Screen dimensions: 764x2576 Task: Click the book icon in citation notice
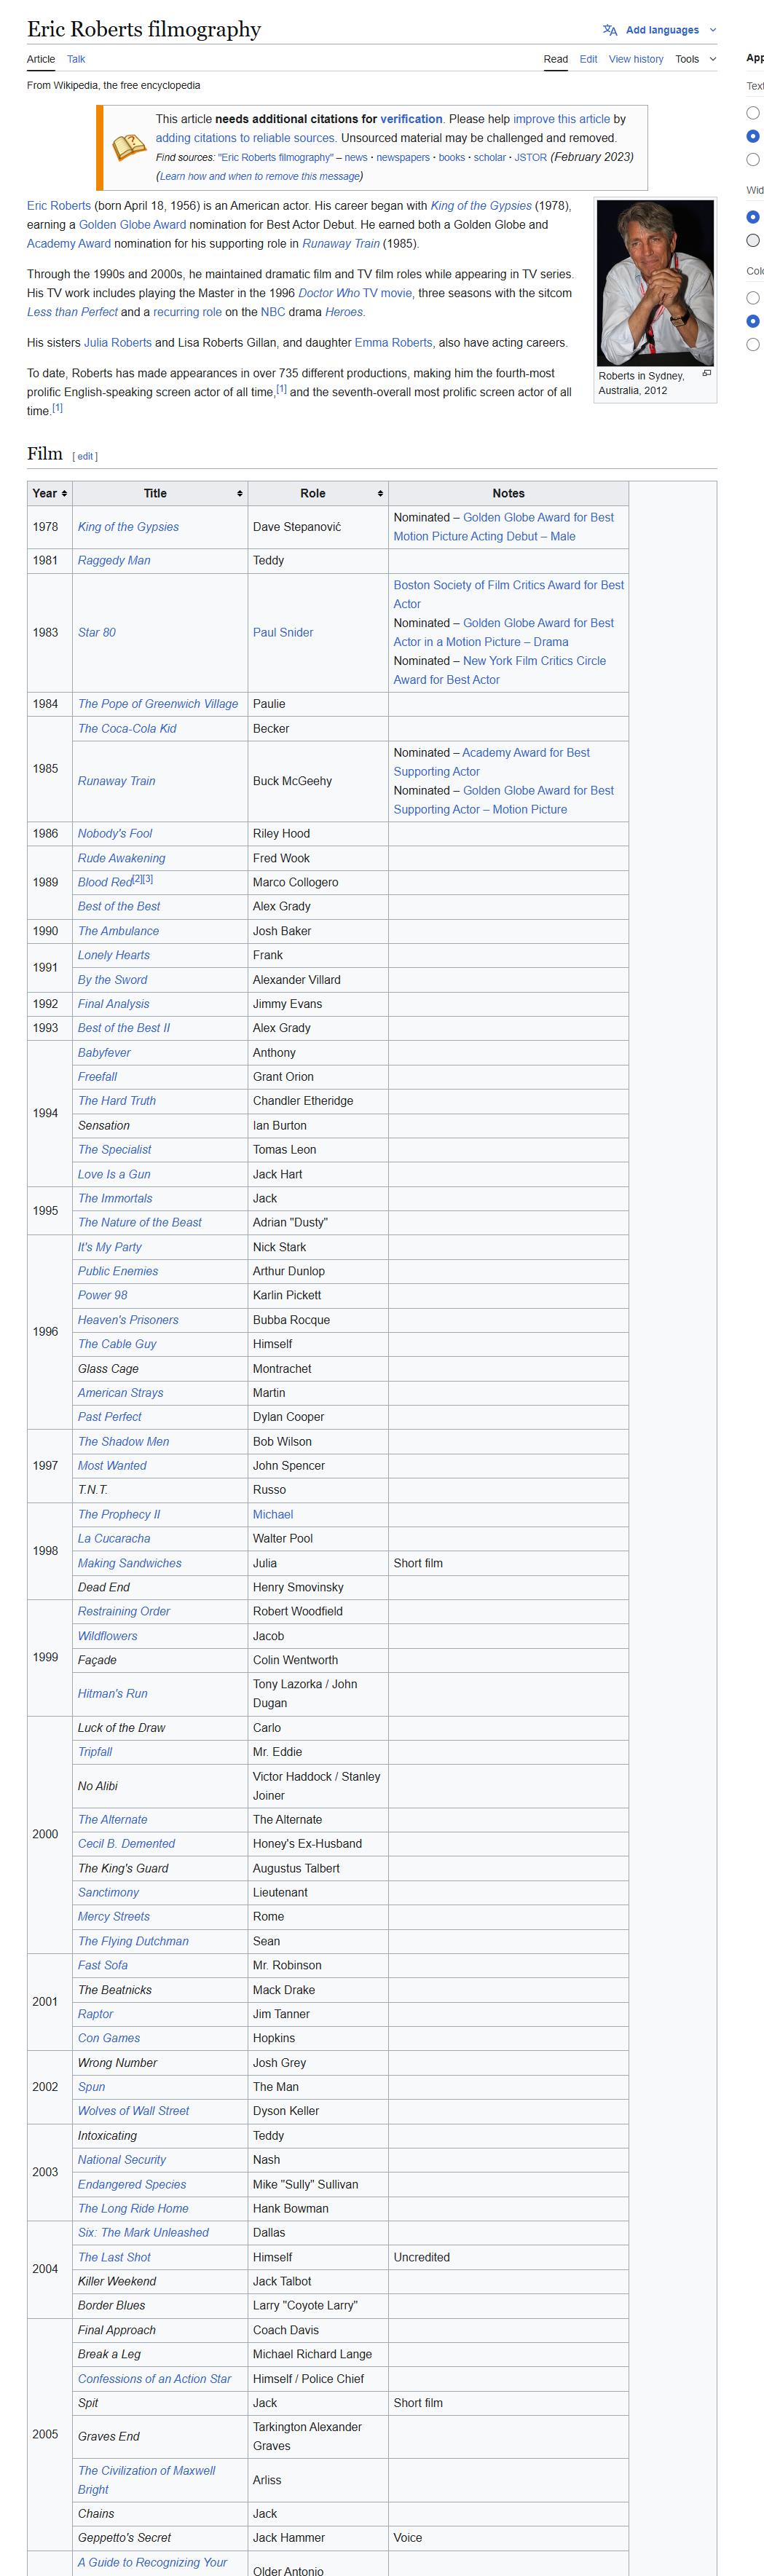(129, 148)
